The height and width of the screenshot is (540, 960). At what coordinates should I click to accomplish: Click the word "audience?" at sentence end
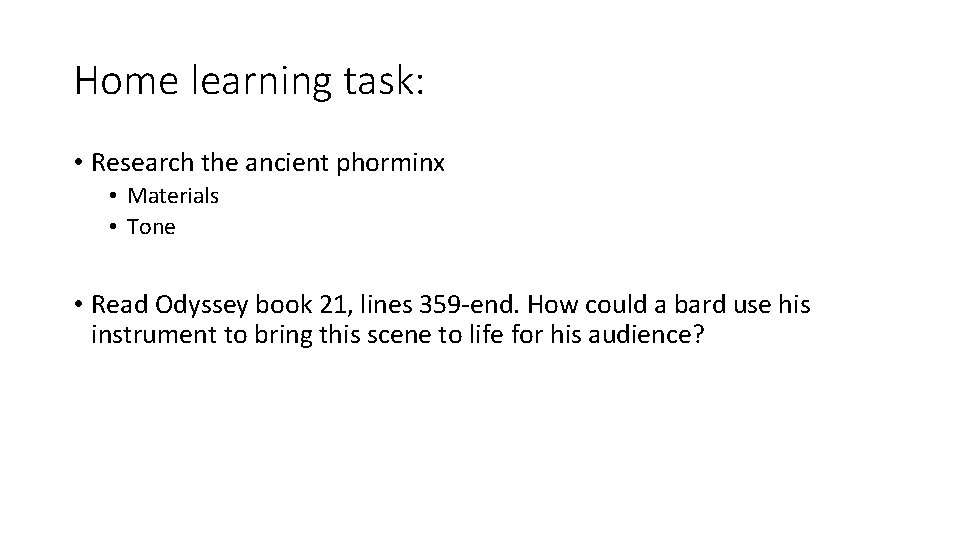[647, 335]
